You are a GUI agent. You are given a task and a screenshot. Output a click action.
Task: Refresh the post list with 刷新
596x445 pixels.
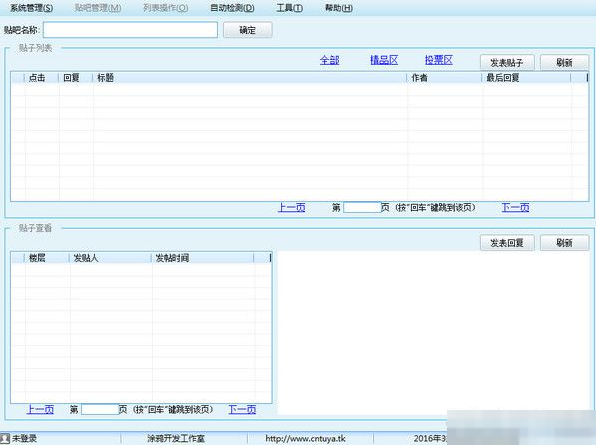[564, 63]
